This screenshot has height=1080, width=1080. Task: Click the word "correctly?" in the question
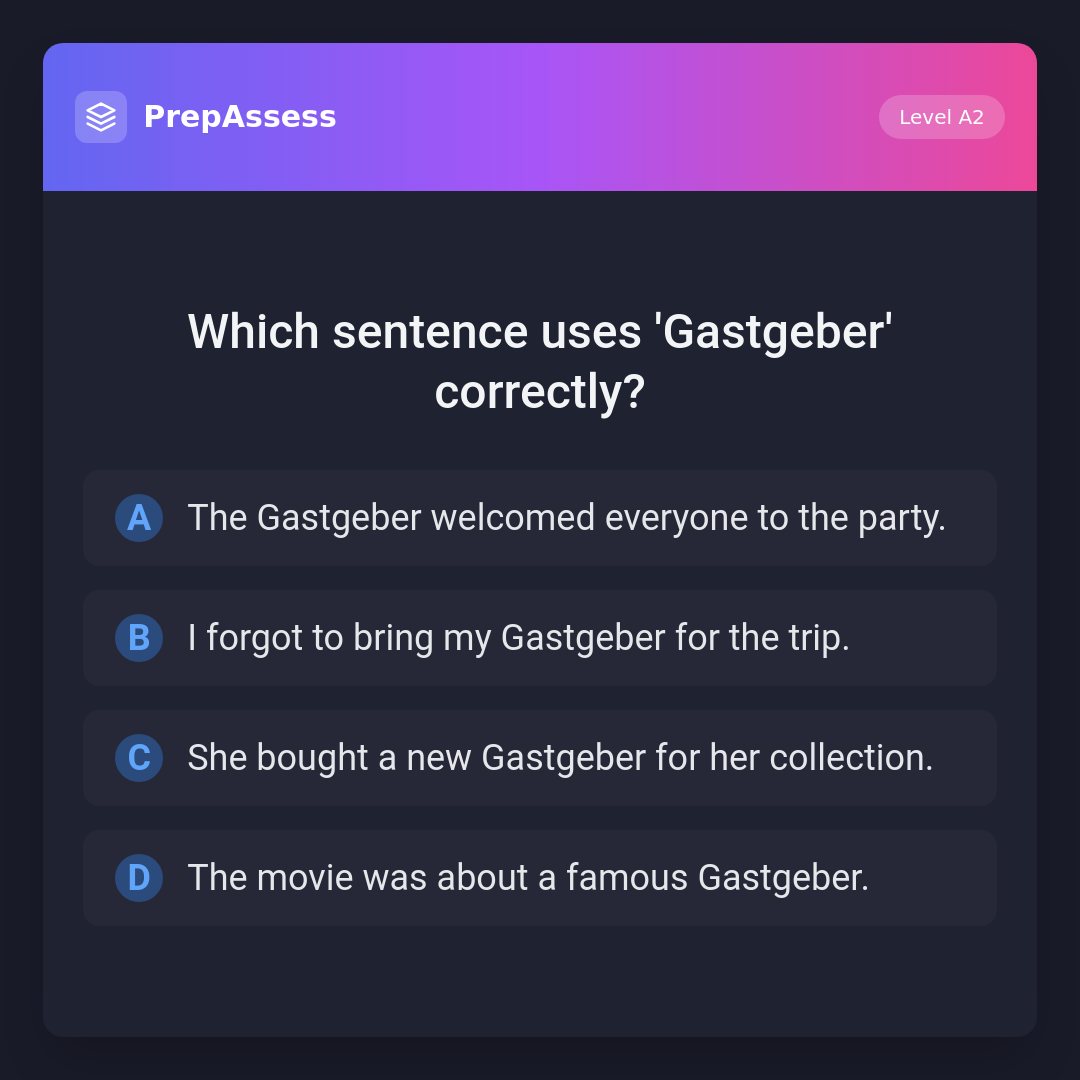pos(540,391)
